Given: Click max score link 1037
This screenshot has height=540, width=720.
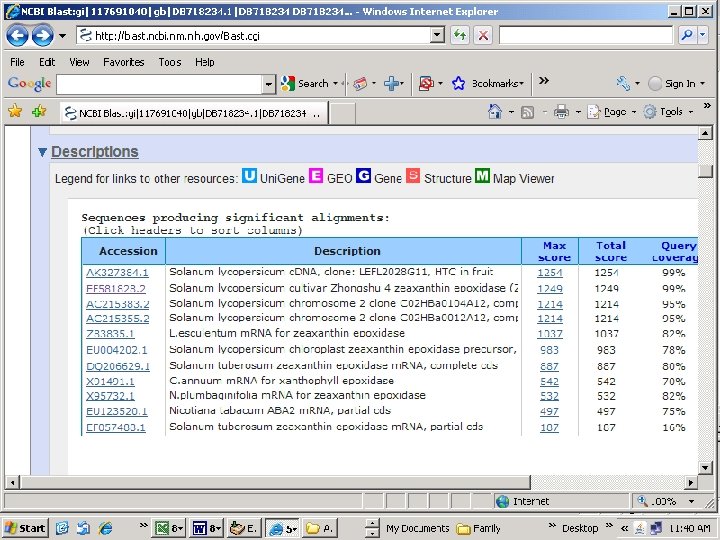Looking at the screenshot, I should (550, 334).
